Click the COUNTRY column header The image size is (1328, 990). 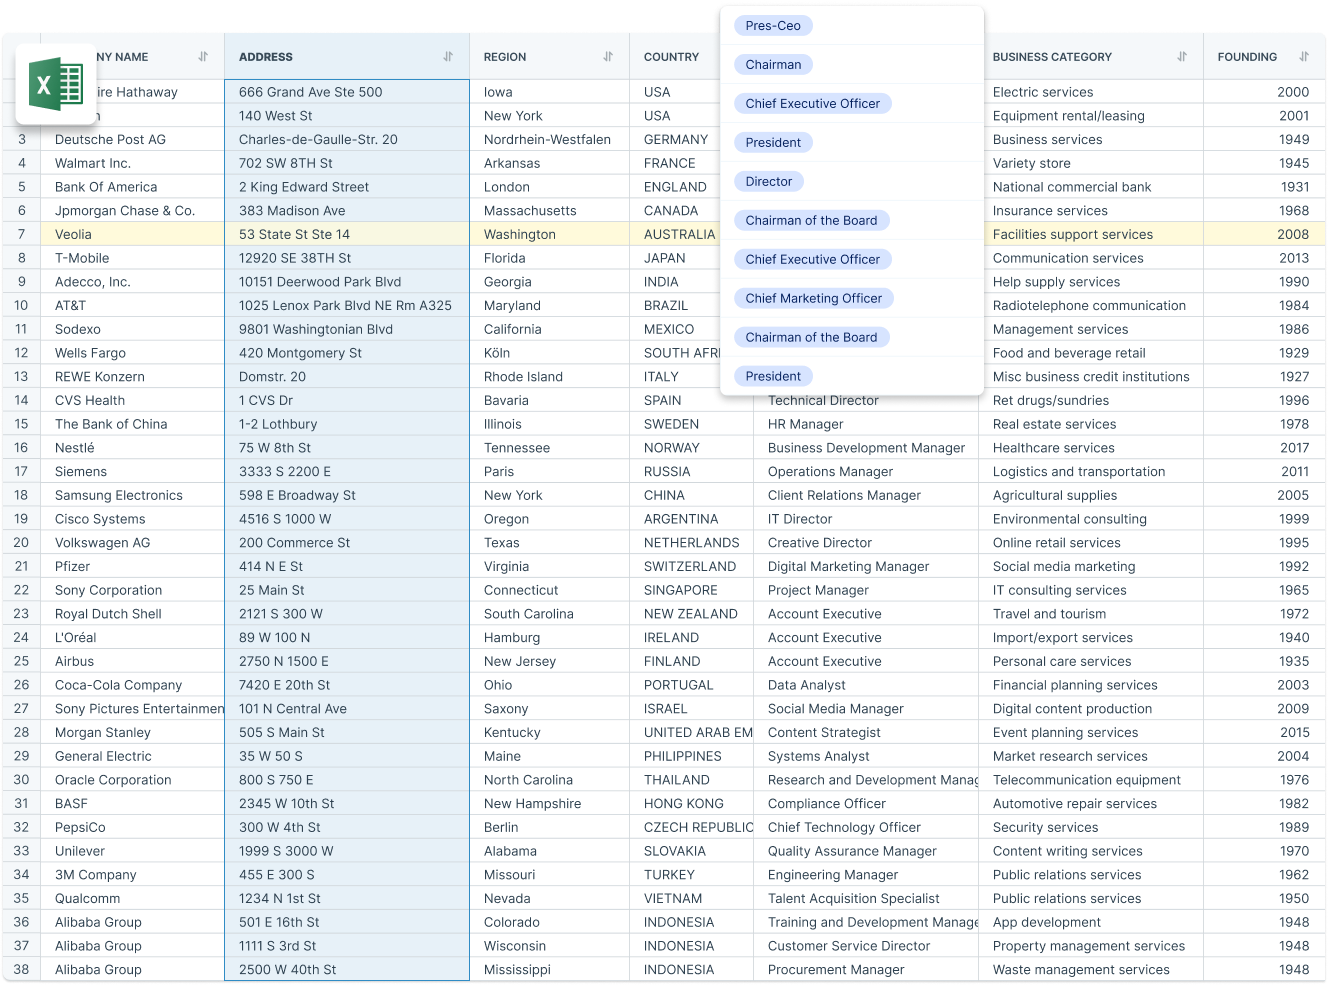click(x=671, y=57)
